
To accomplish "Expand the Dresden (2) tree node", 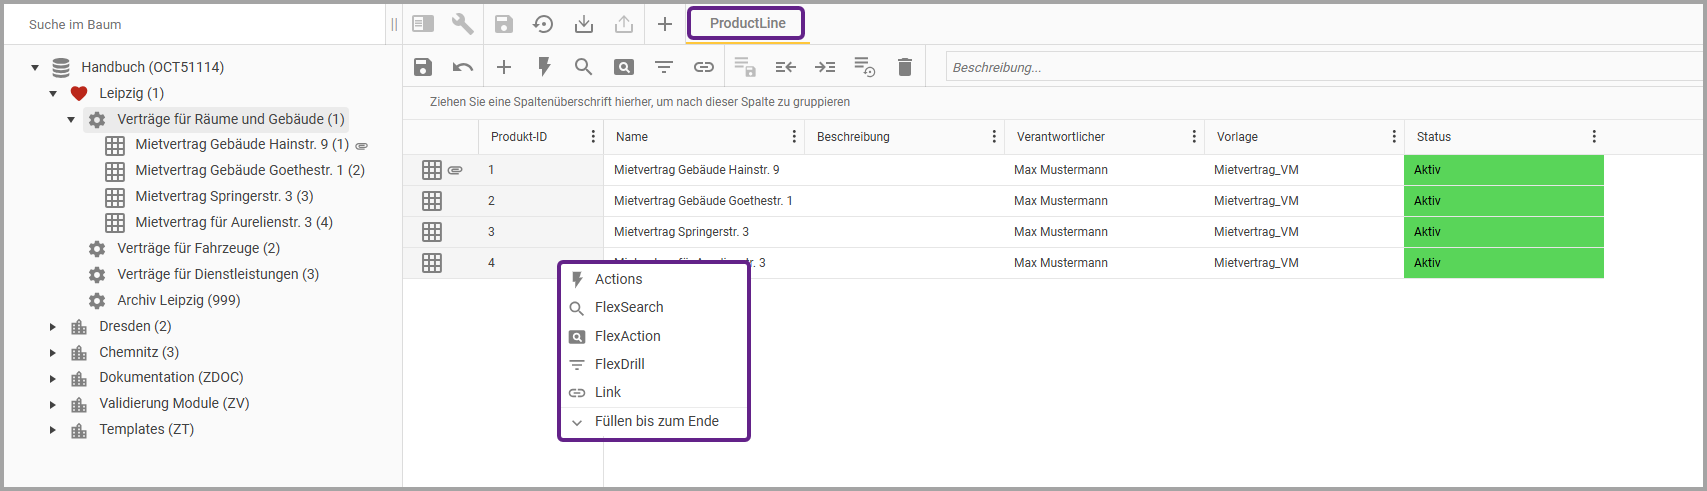I will tap(53, 326).
